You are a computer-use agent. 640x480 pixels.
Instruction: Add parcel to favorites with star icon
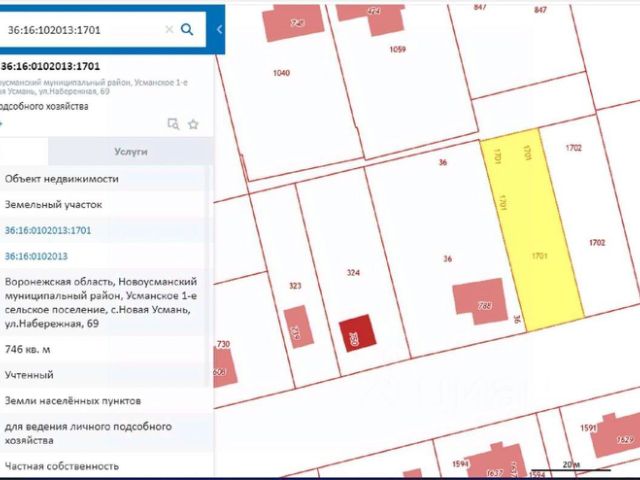[x=193, y=124]
